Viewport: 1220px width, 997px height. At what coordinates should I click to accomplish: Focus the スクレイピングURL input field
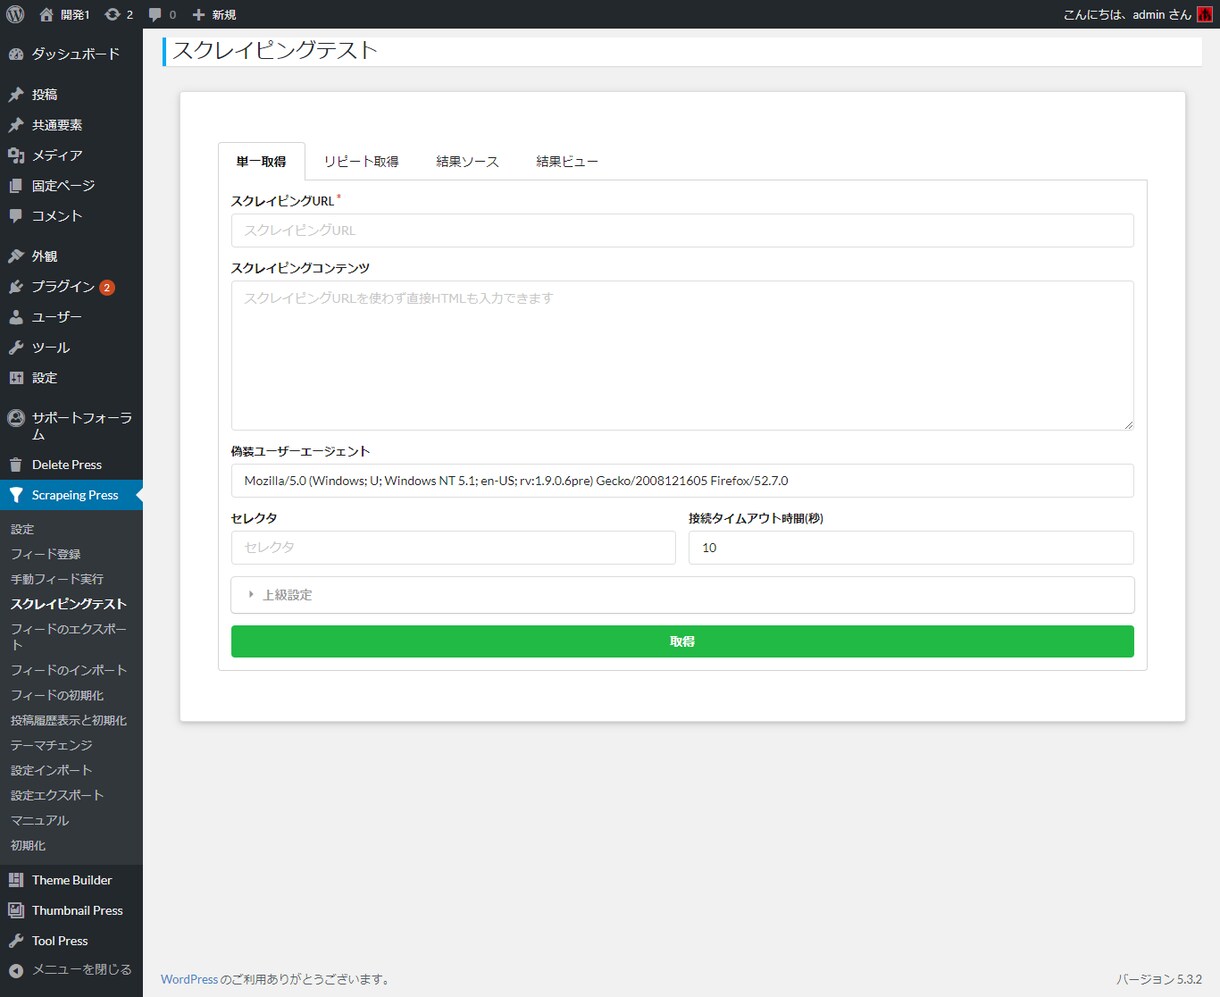click(x=682, y=230)
